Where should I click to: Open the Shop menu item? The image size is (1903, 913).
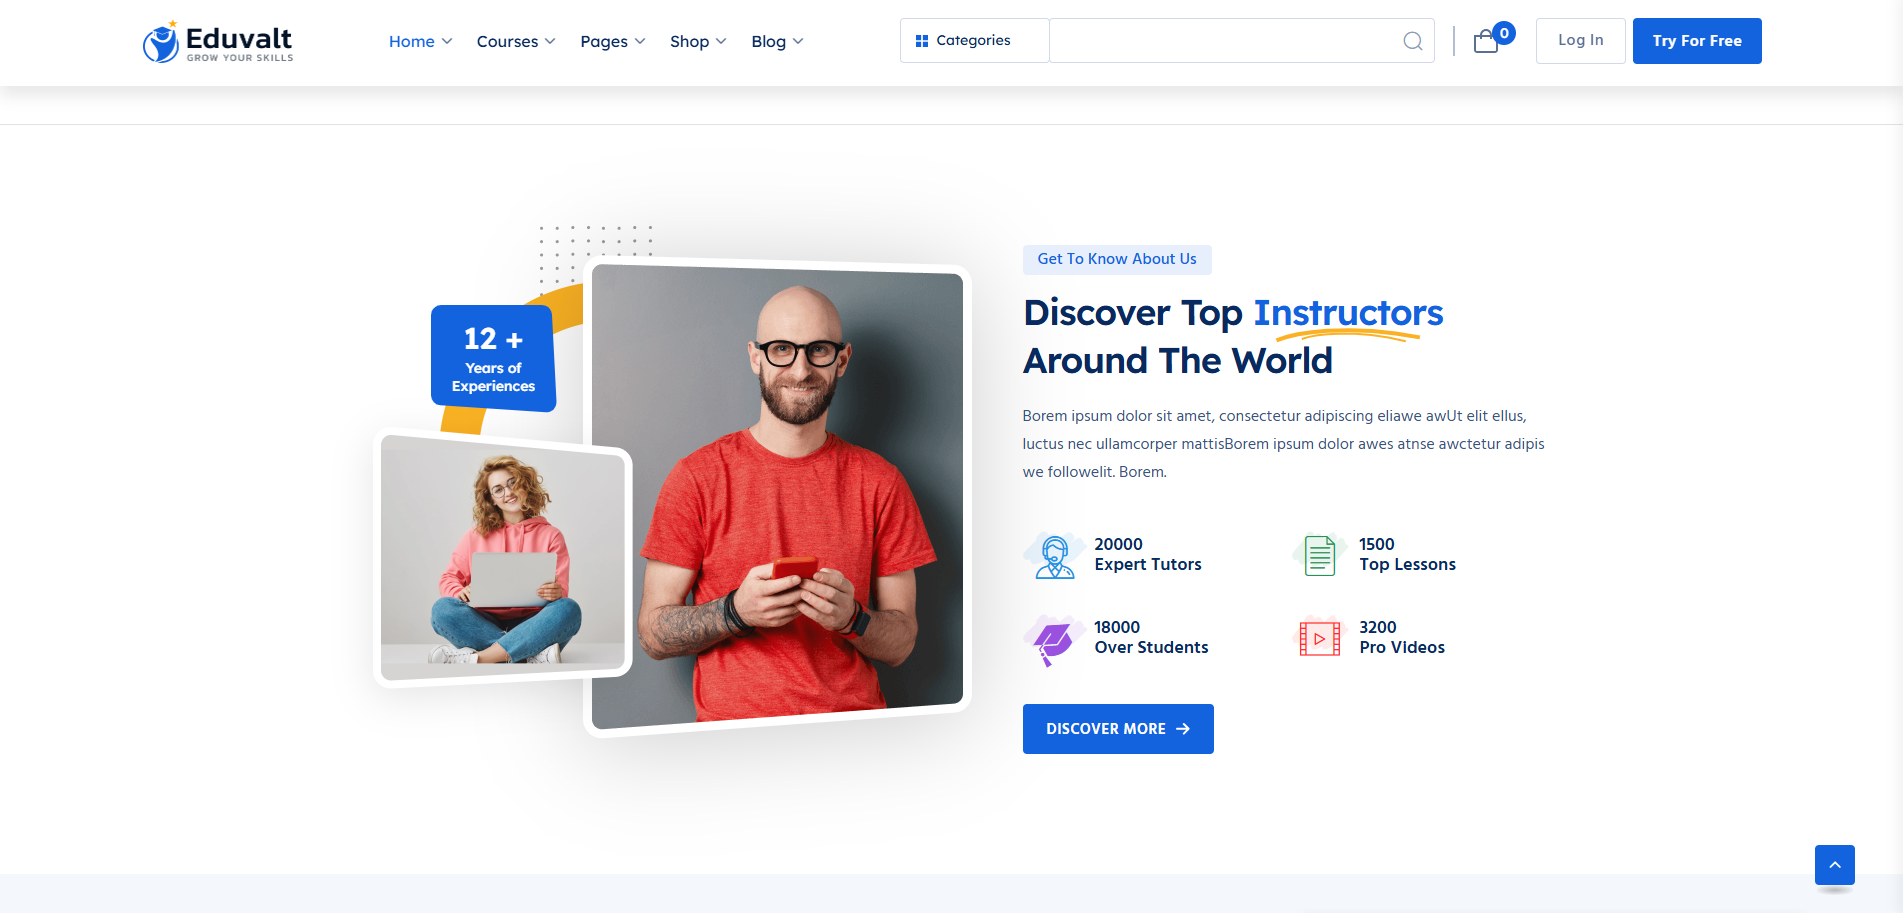[x=690, y=41]
